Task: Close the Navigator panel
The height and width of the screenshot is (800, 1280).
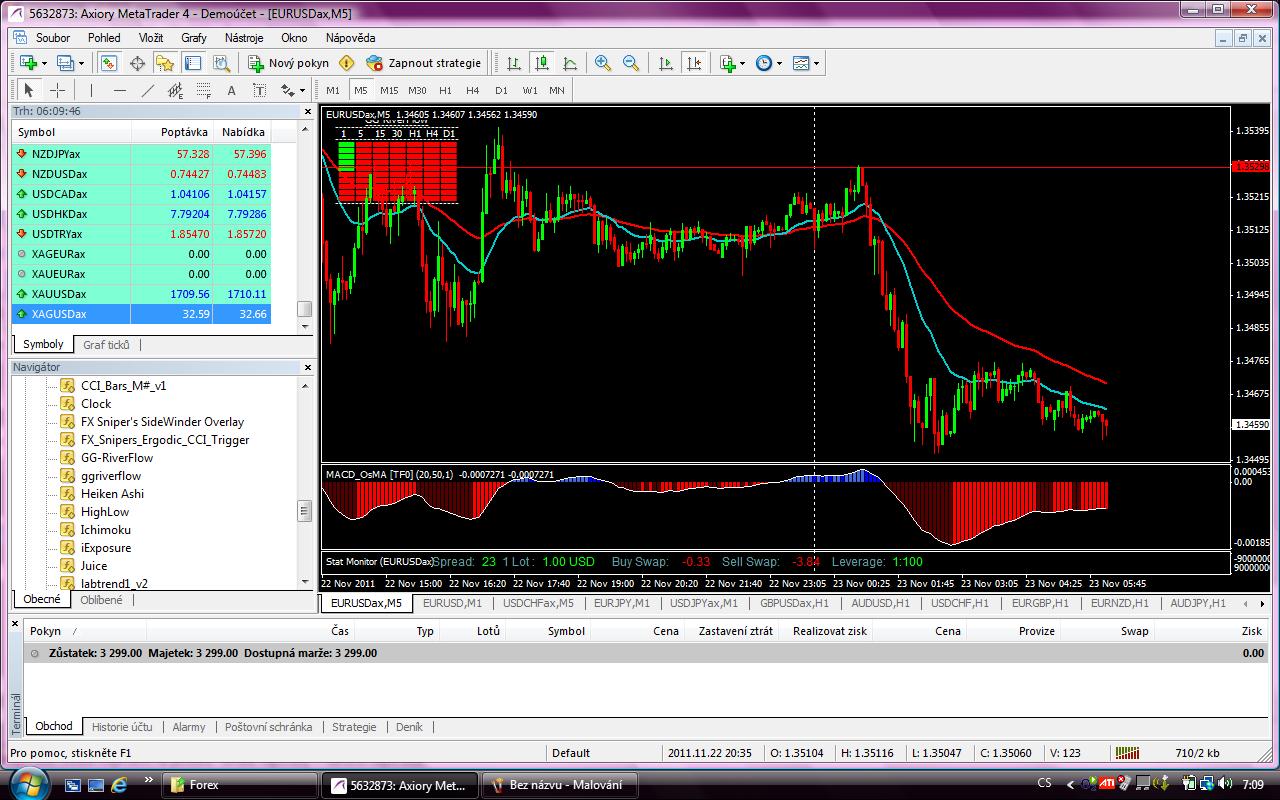Action: 307,367
